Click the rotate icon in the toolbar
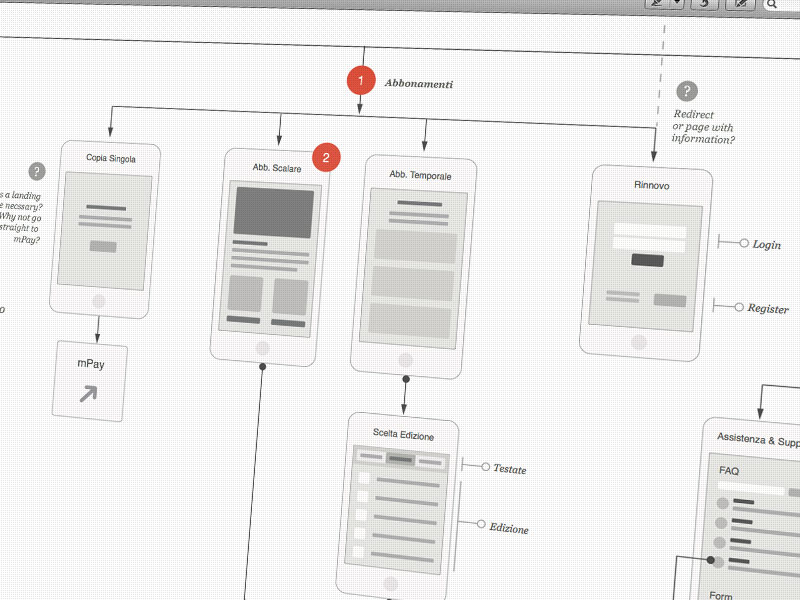 pos(705,4)
